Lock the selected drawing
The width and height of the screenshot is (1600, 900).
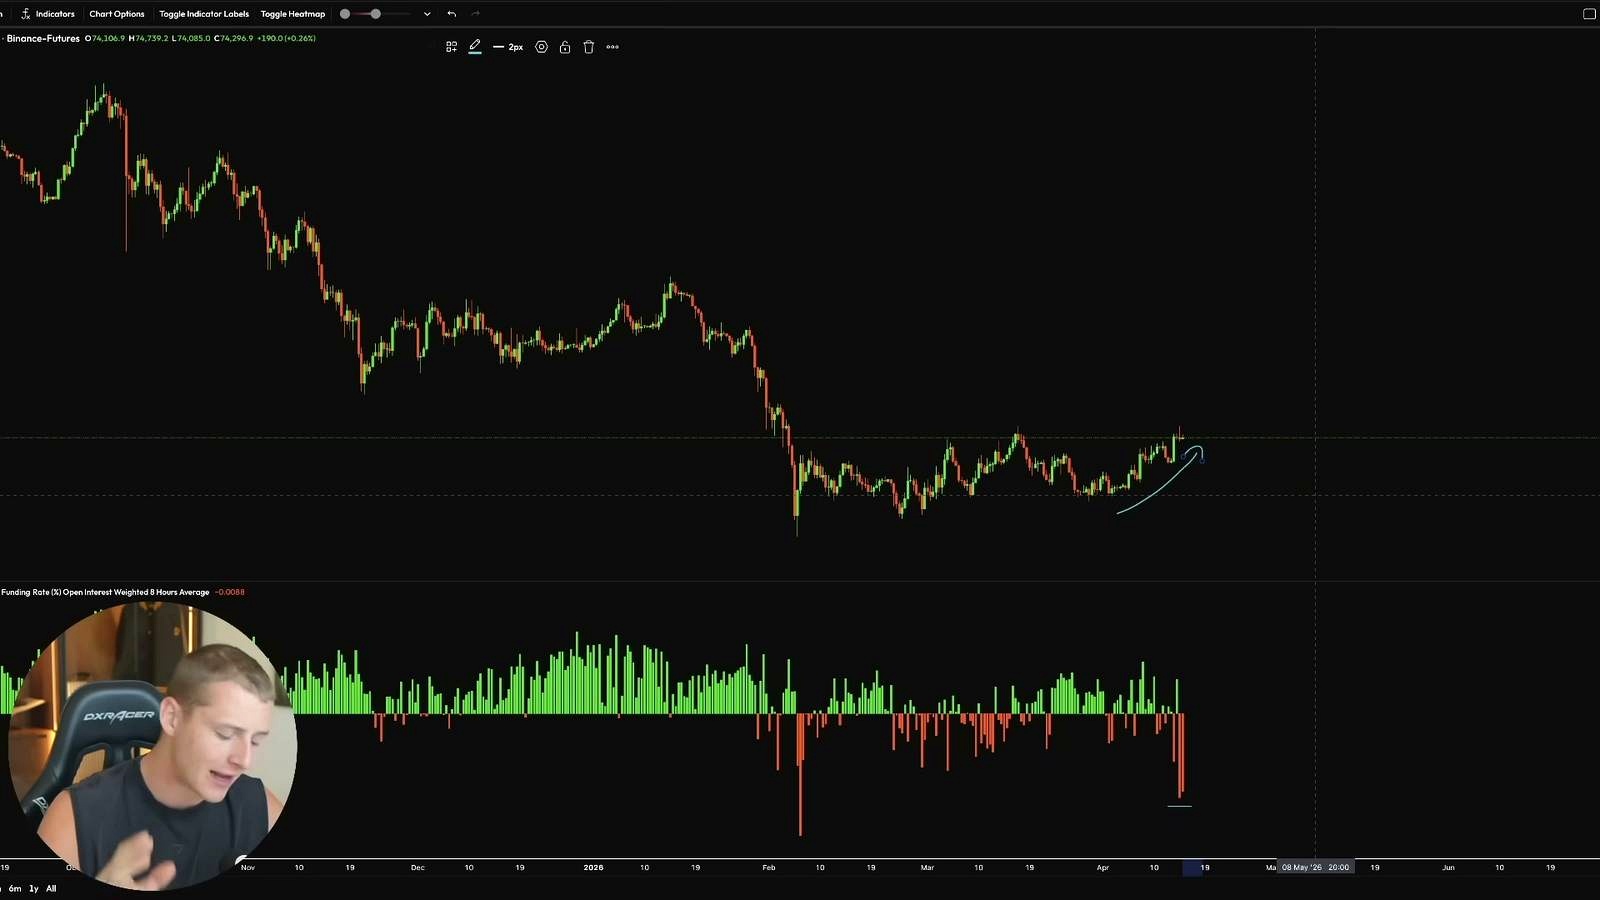click(x=565, y=47)
